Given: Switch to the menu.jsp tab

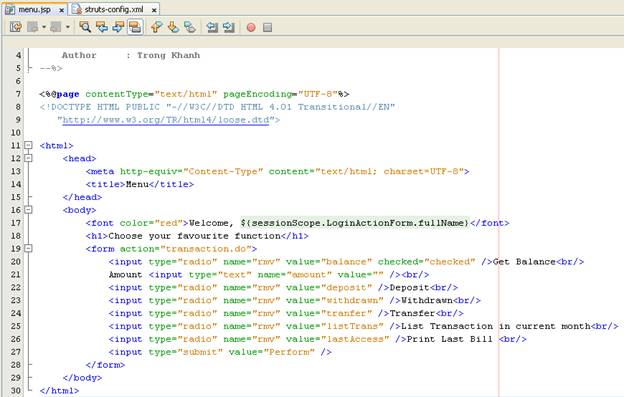Looking at the screenshot, I should point(35,10).
